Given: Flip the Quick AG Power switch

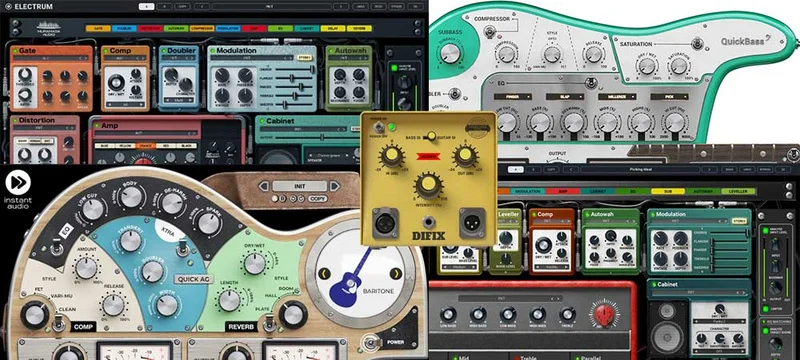Looking at the screenshot, I should click(x=370, y=343).
